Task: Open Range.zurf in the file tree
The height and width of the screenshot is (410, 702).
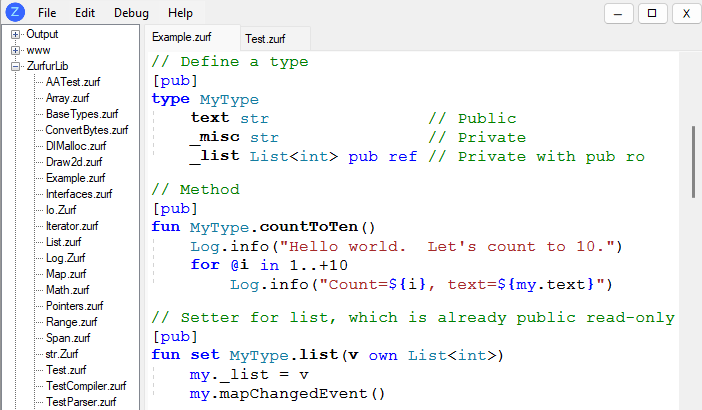Action: (x=72, y=322)
